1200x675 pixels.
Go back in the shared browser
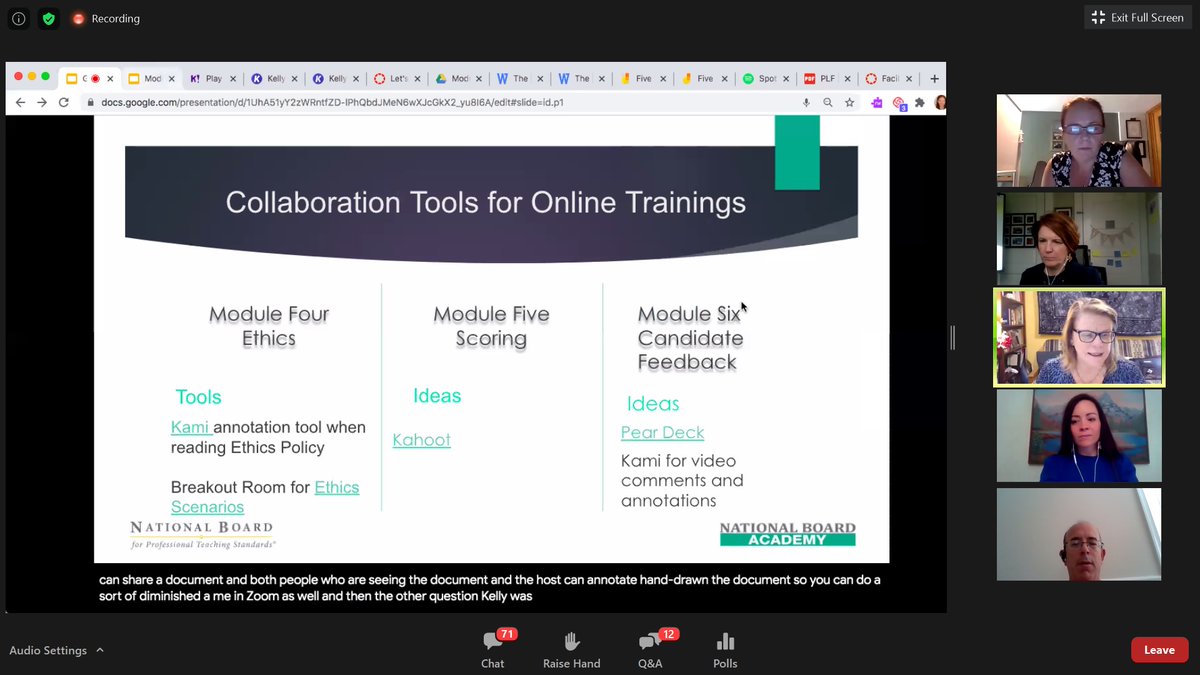click(20, 102)
